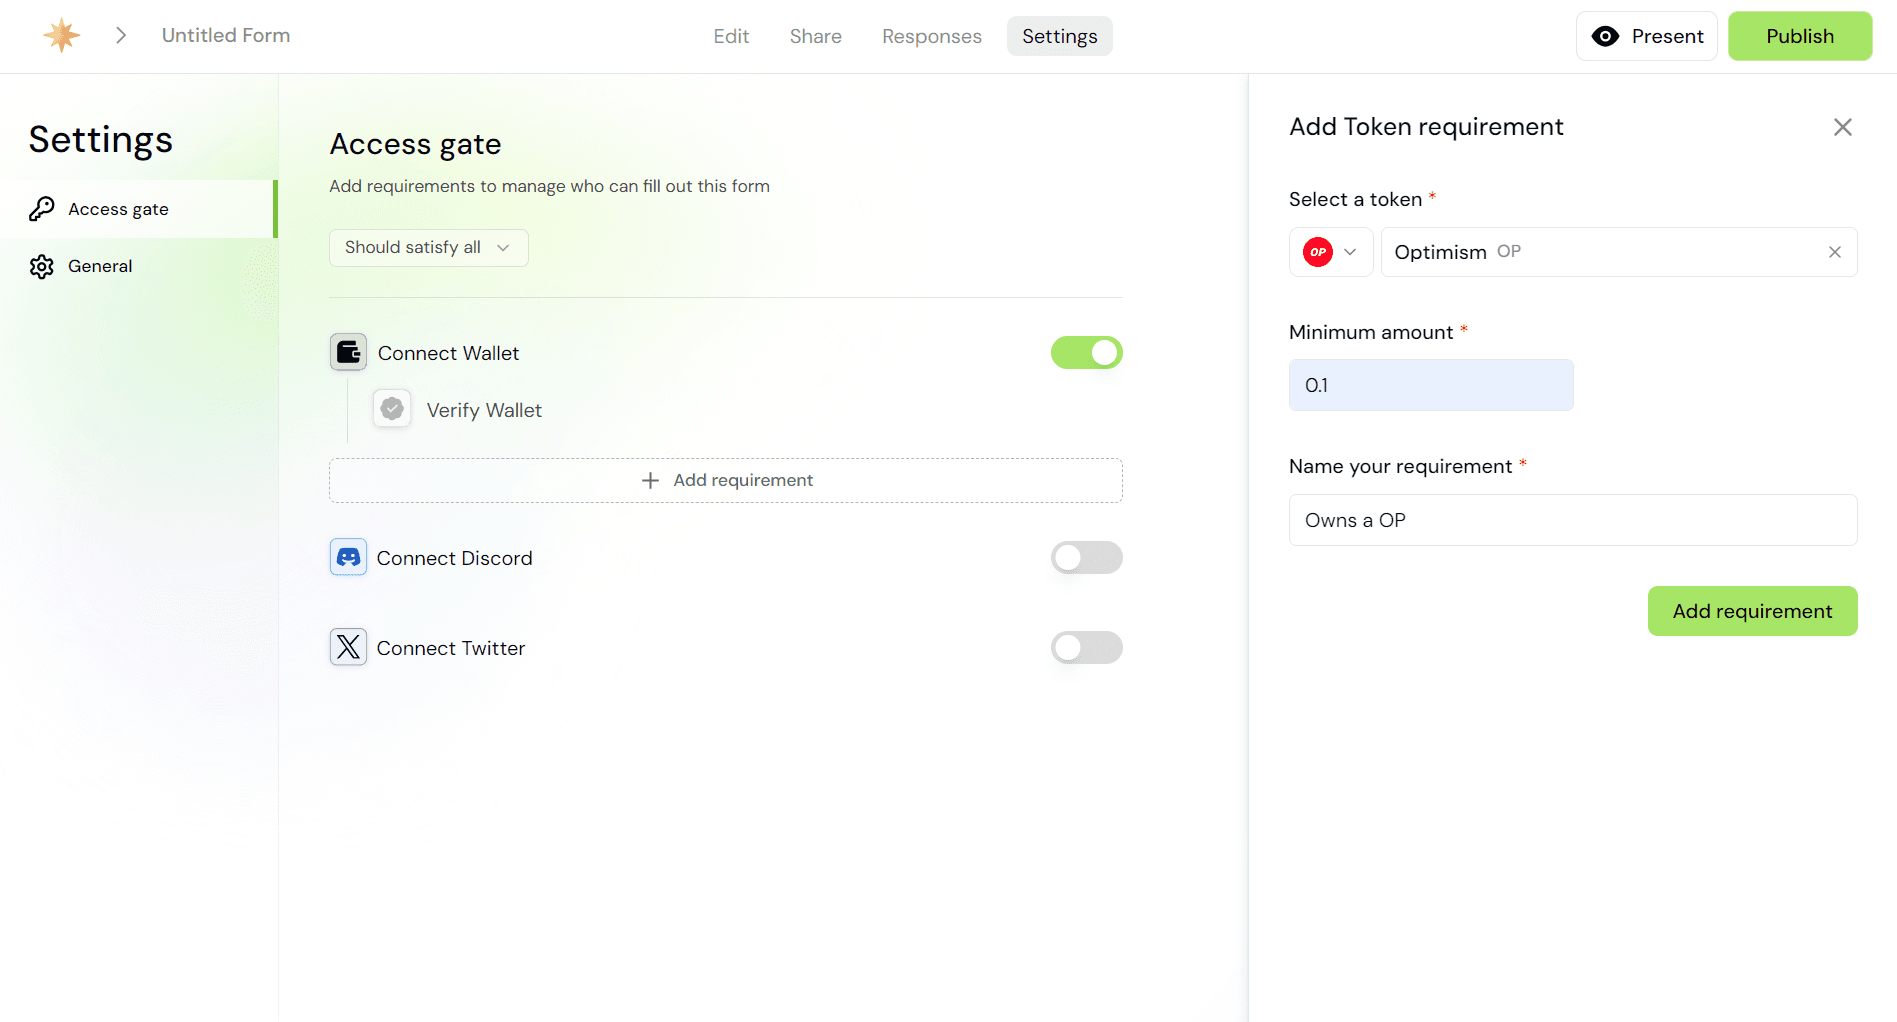This screenshot has width=1897, height=1022.
Task: Click the Verify Wallet checkmark icon
Action: point(392,409)
